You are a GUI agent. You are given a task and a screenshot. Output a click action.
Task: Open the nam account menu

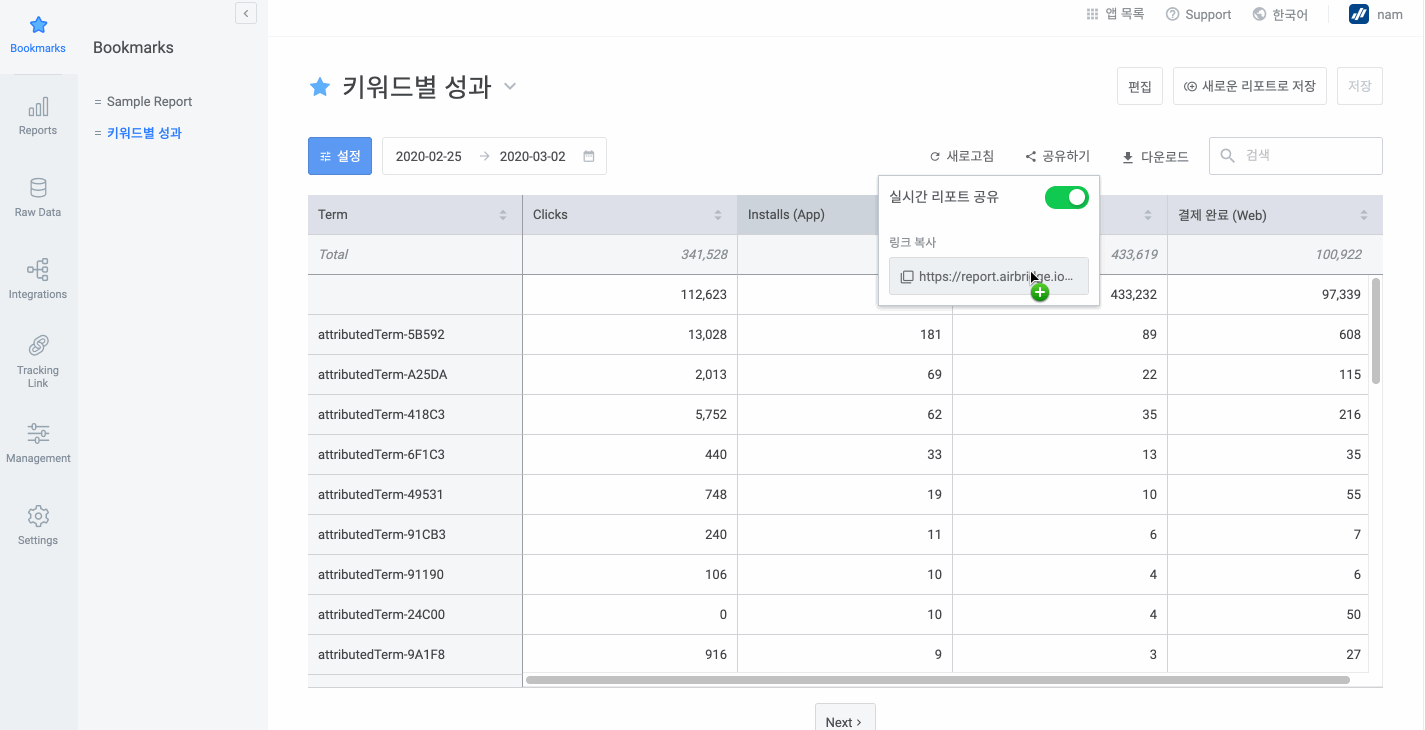point(1376,14)
